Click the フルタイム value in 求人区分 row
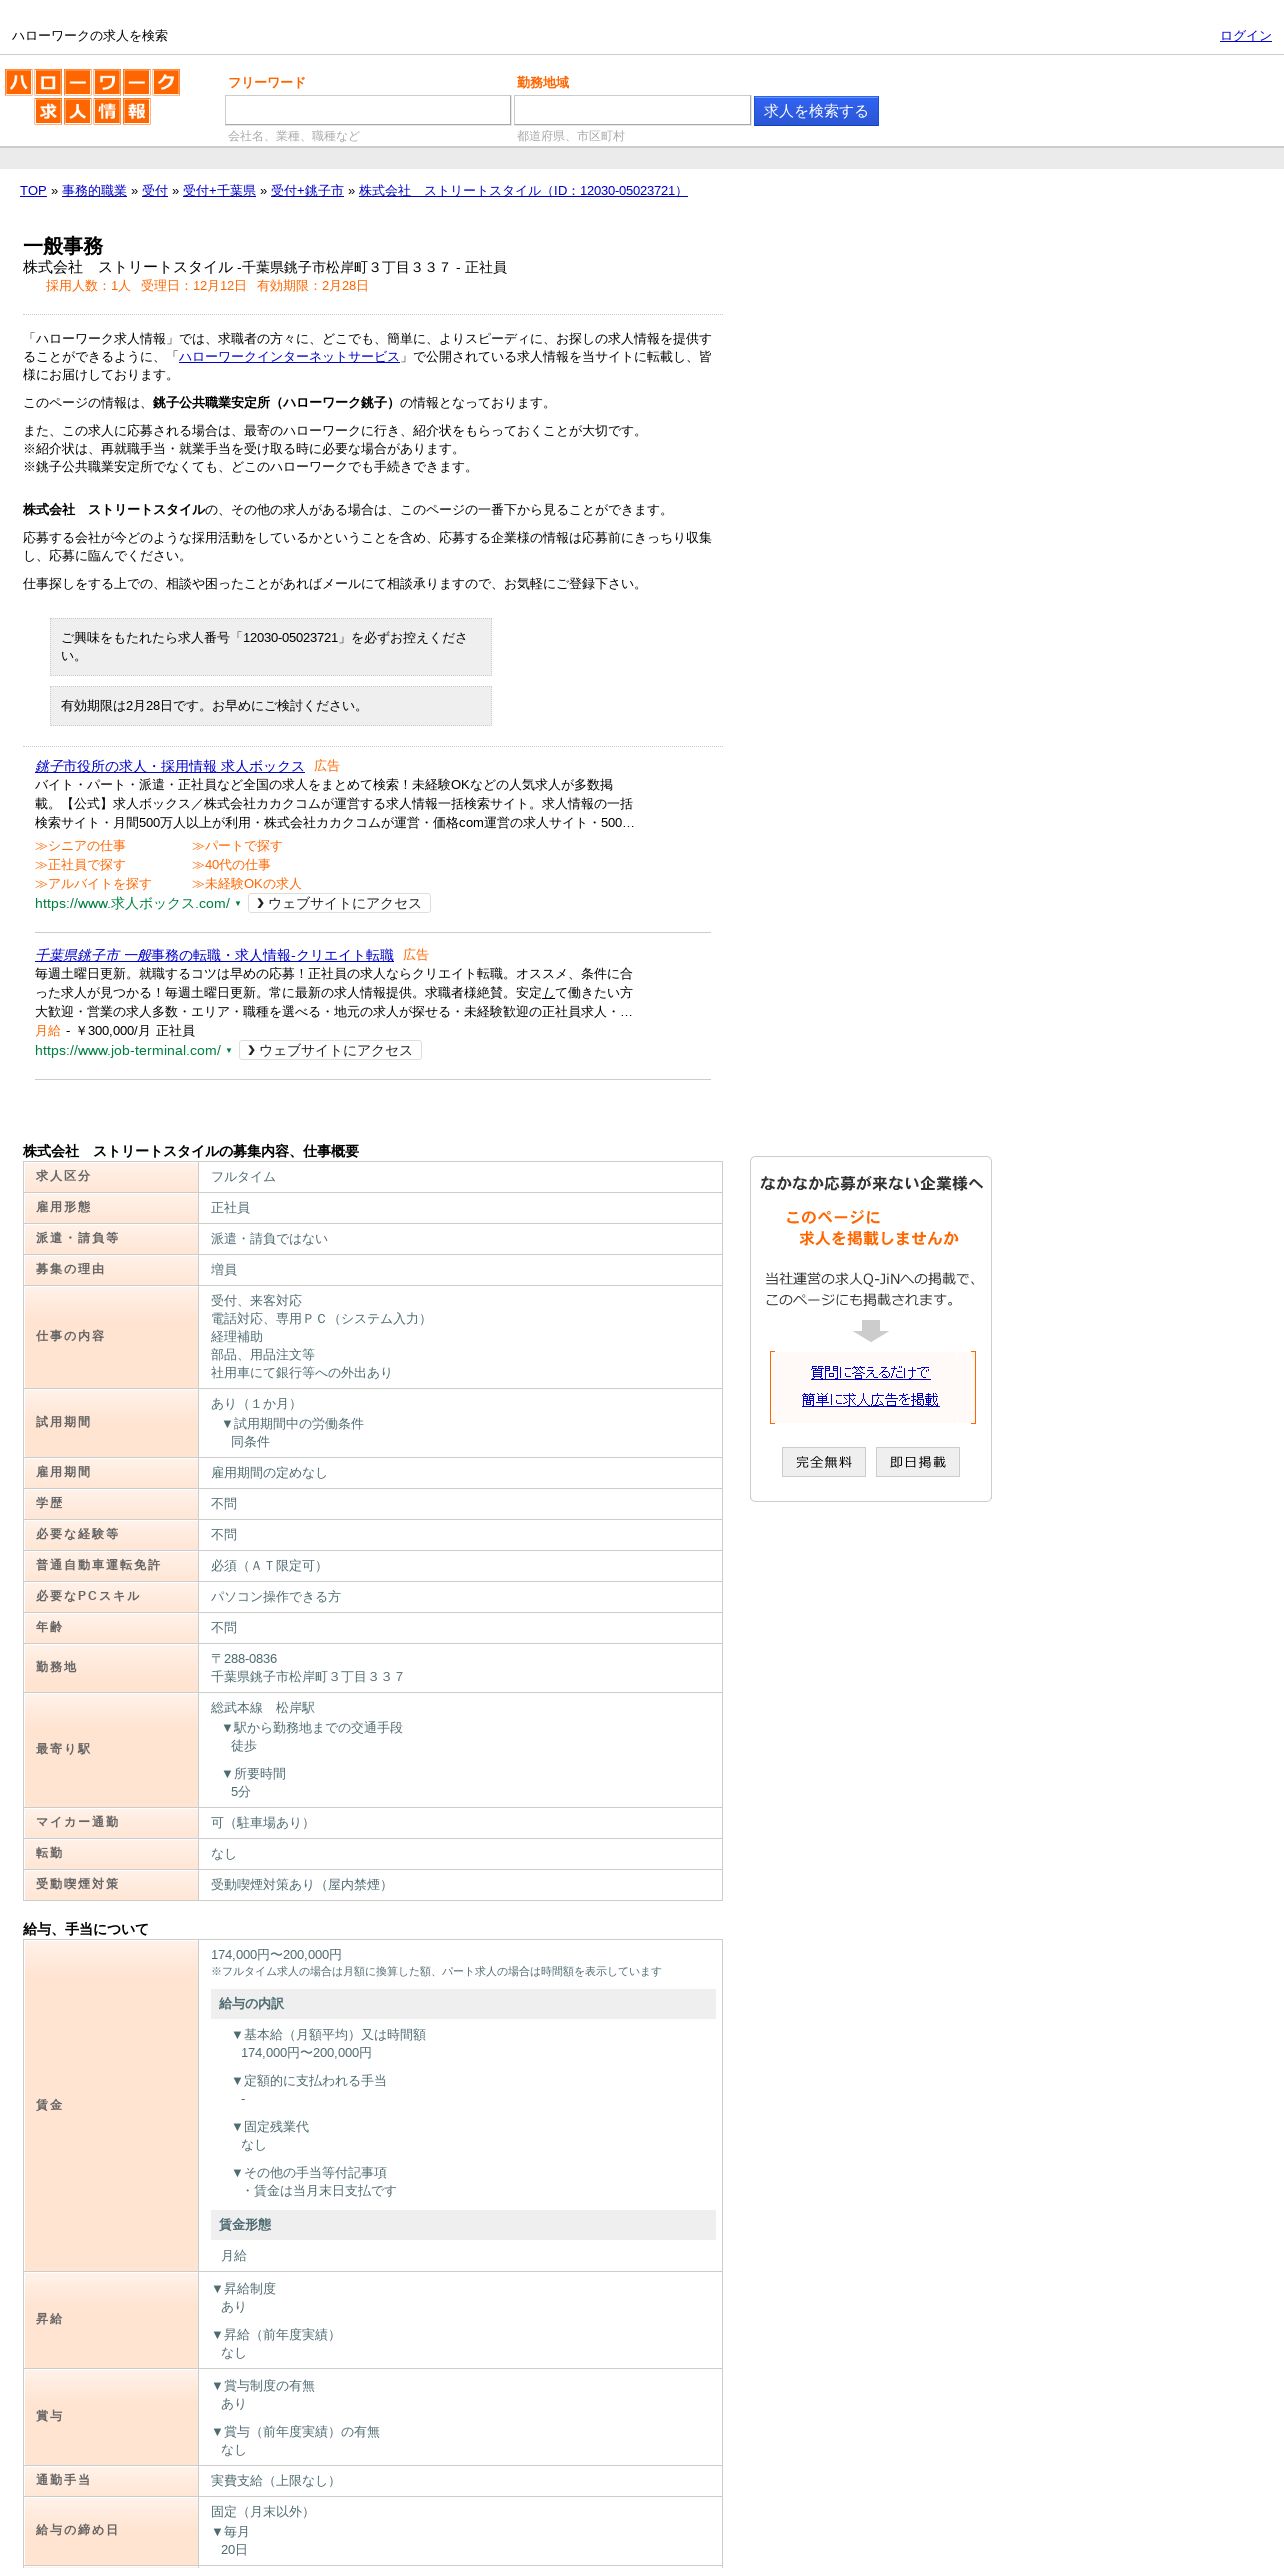The width and height of the screenshot is (1284, 2568). click(243, 1177)
